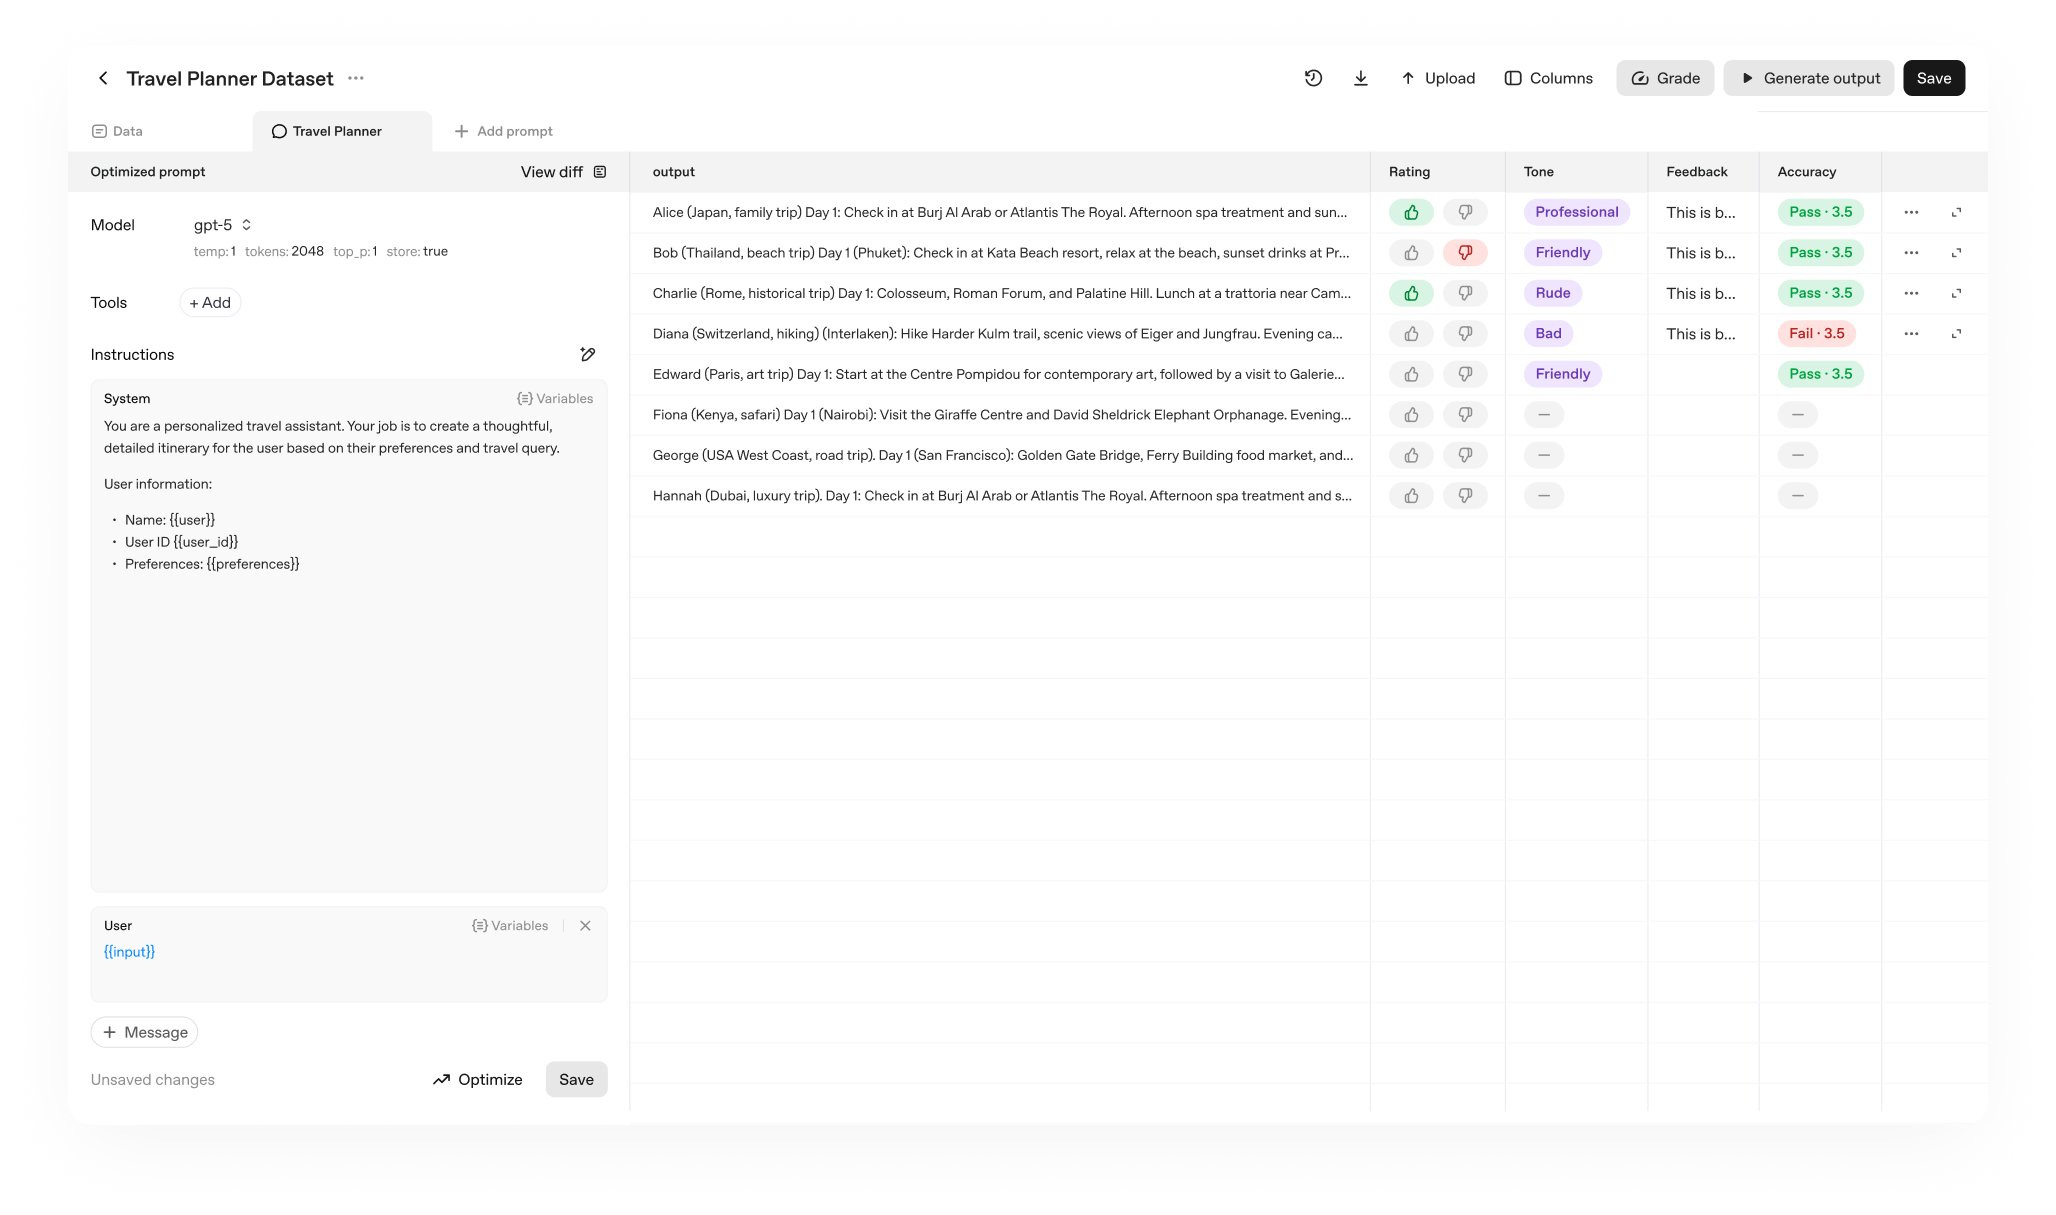Click the Add prompt tab
This screenshot has height=1215, width=2056.
click(x=503, y=131)
